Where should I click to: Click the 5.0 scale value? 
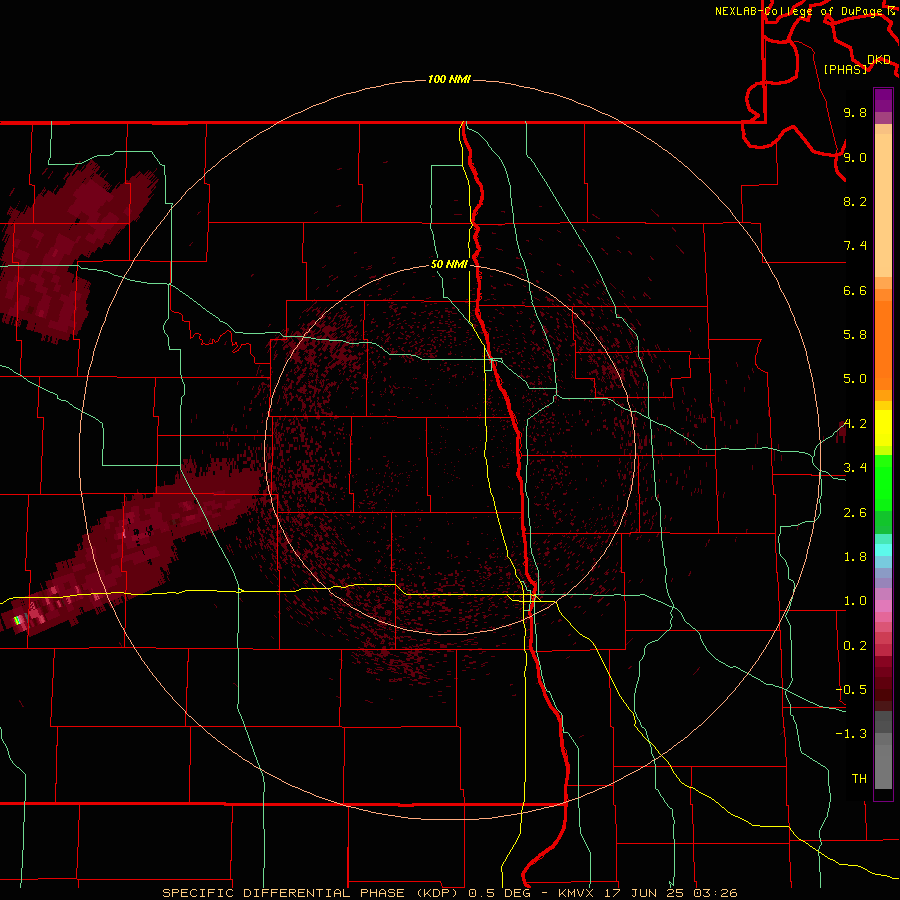point(855,379)
